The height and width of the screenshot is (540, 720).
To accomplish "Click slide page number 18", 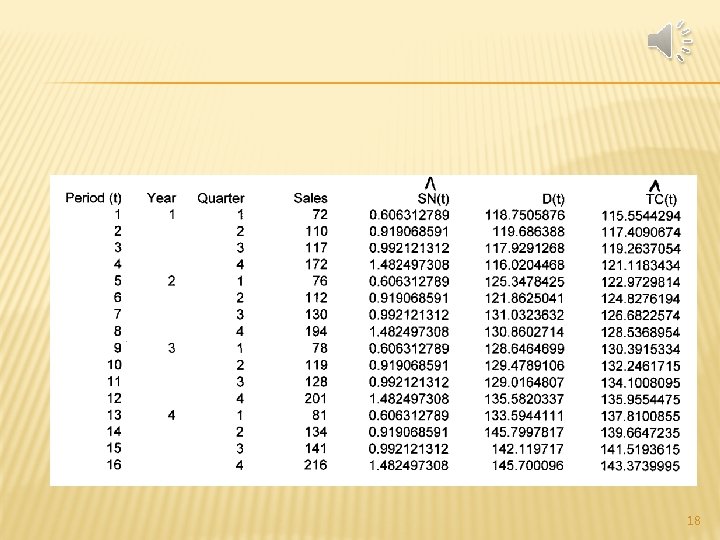I will [694, 521].
